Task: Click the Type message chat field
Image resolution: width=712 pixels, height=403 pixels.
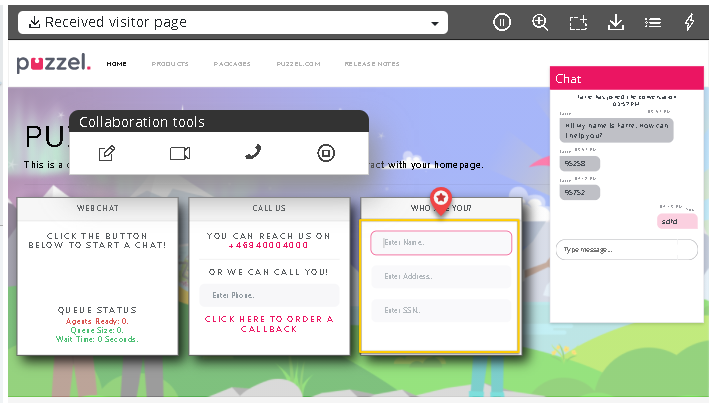Action: (626, 249)
